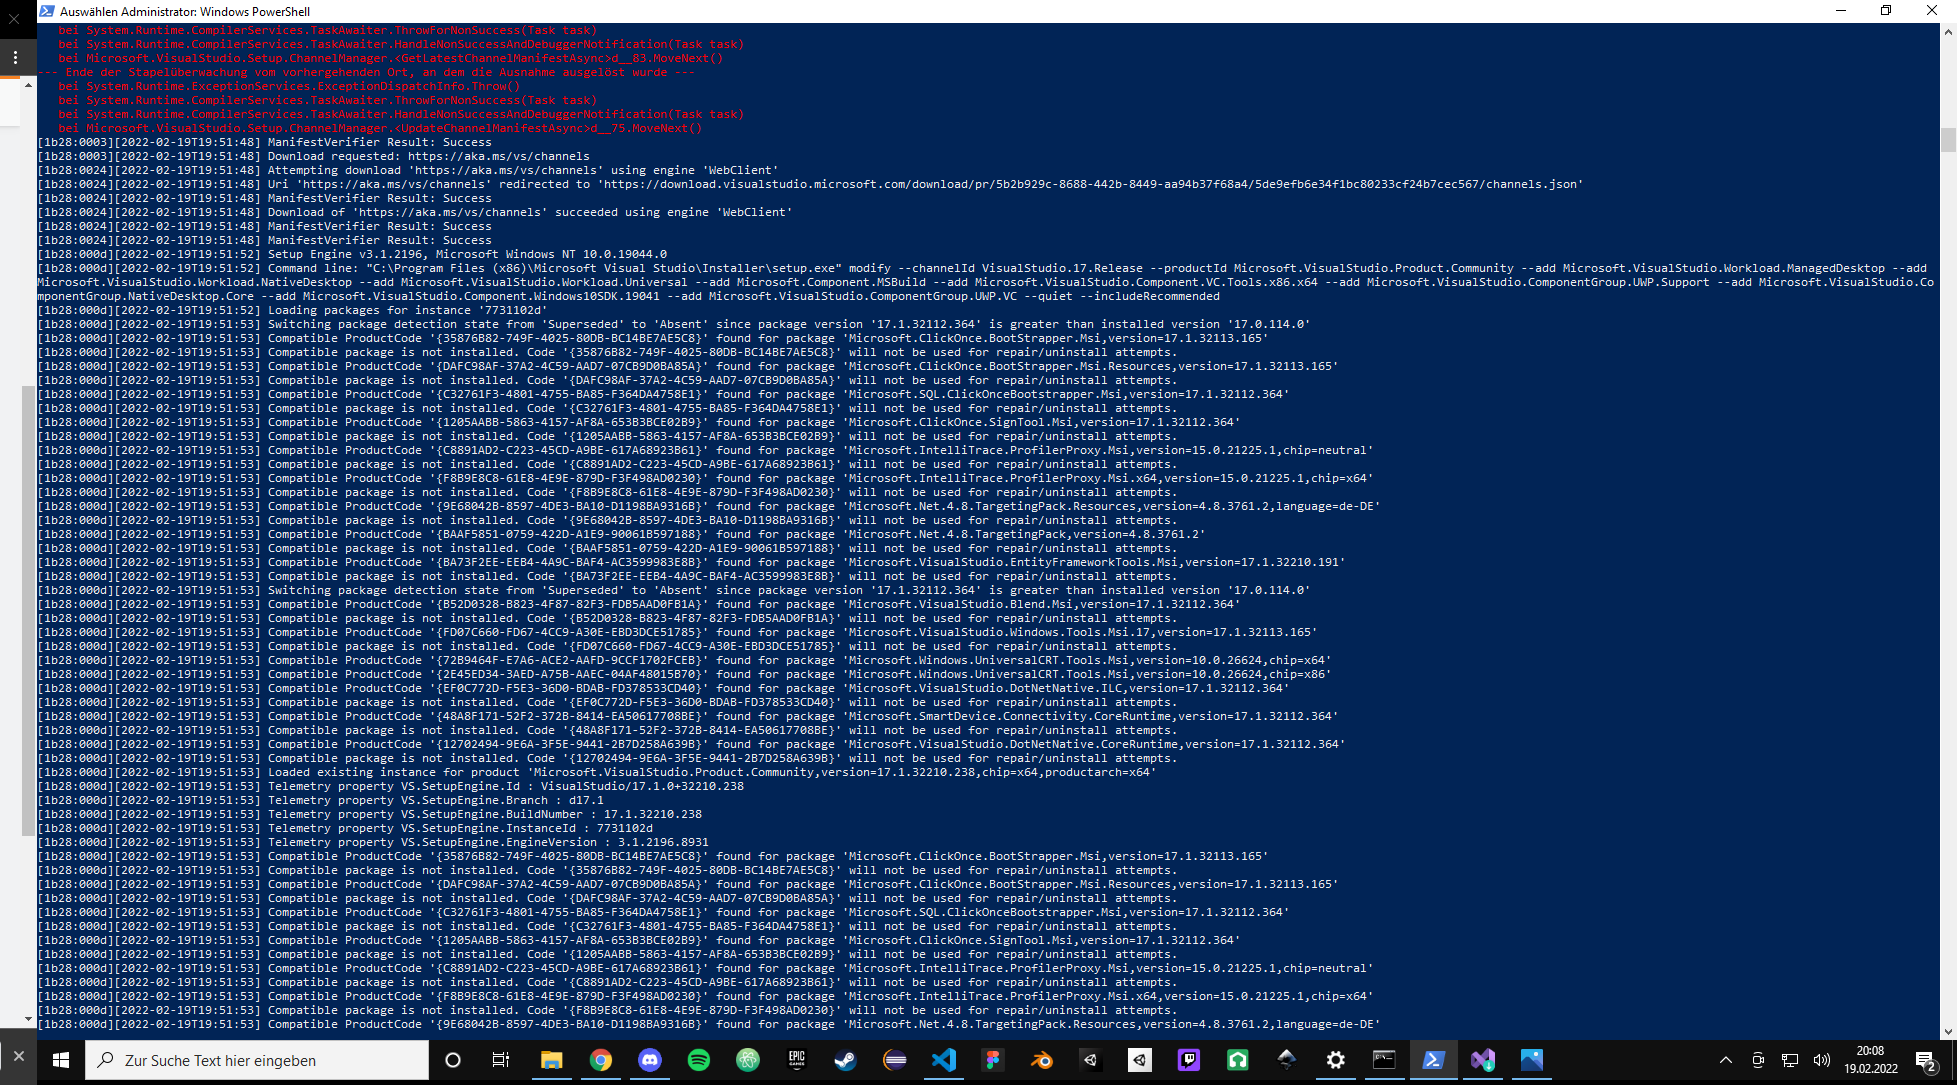Click red 'Ende der Stapelüberwachung' error line

pos(367,72)
